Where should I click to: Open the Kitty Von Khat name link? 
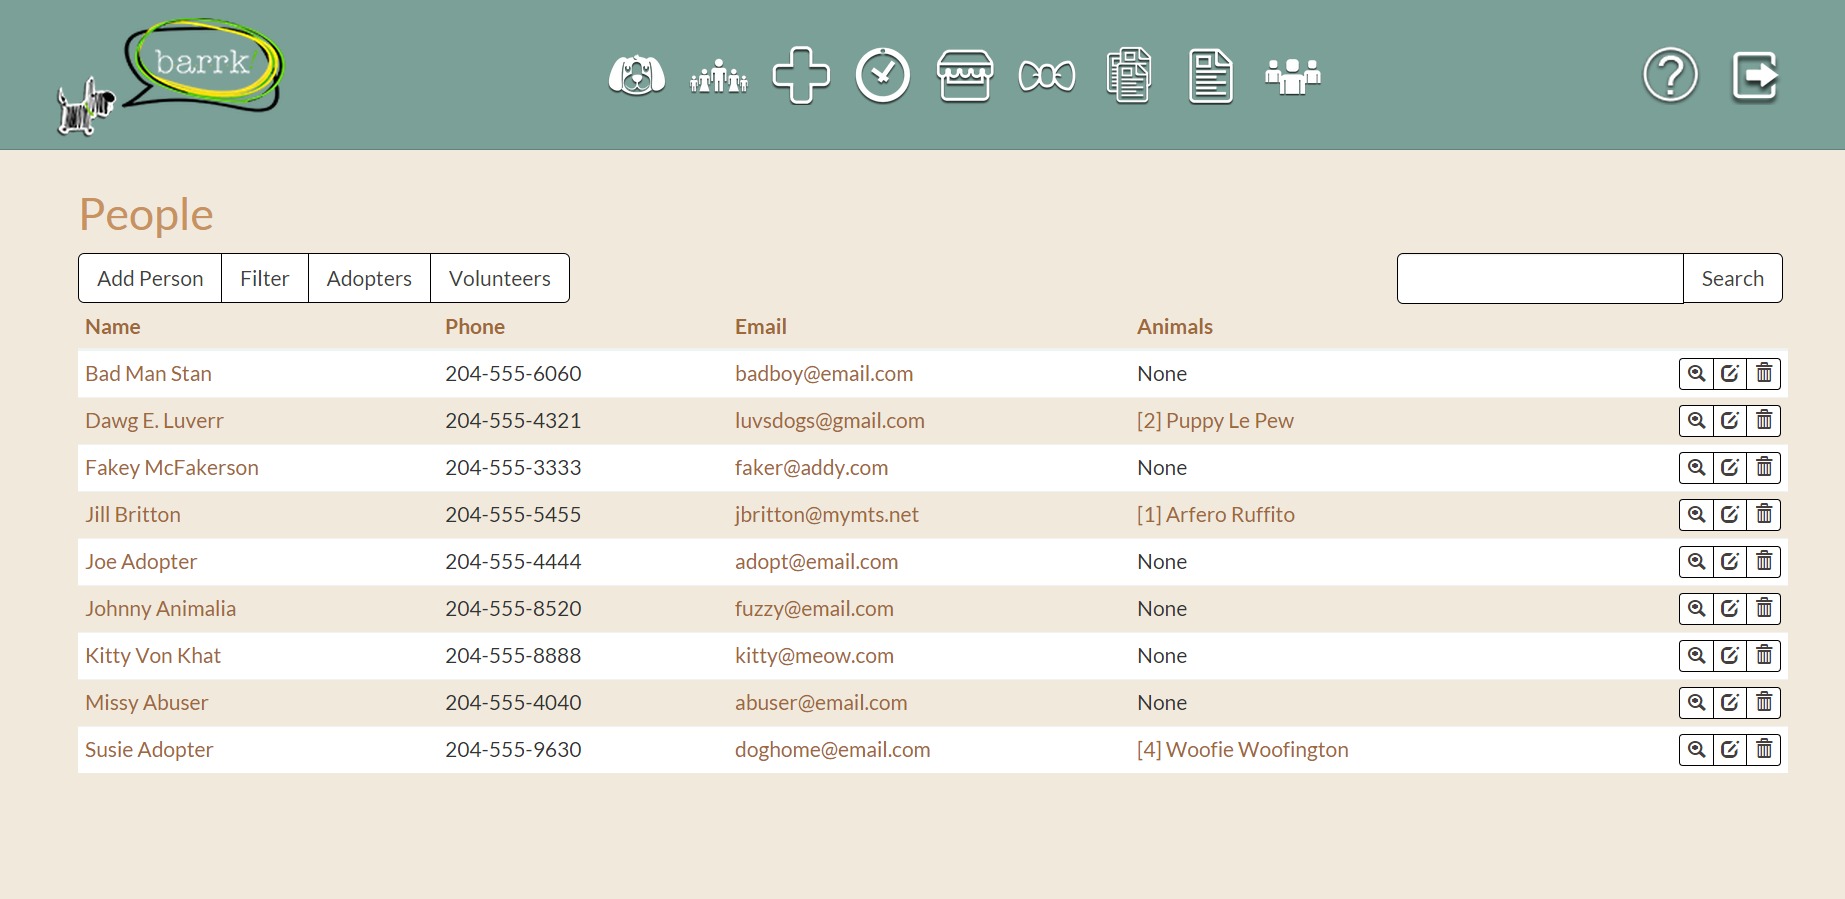pyautogui.click(x=153, y=656)
